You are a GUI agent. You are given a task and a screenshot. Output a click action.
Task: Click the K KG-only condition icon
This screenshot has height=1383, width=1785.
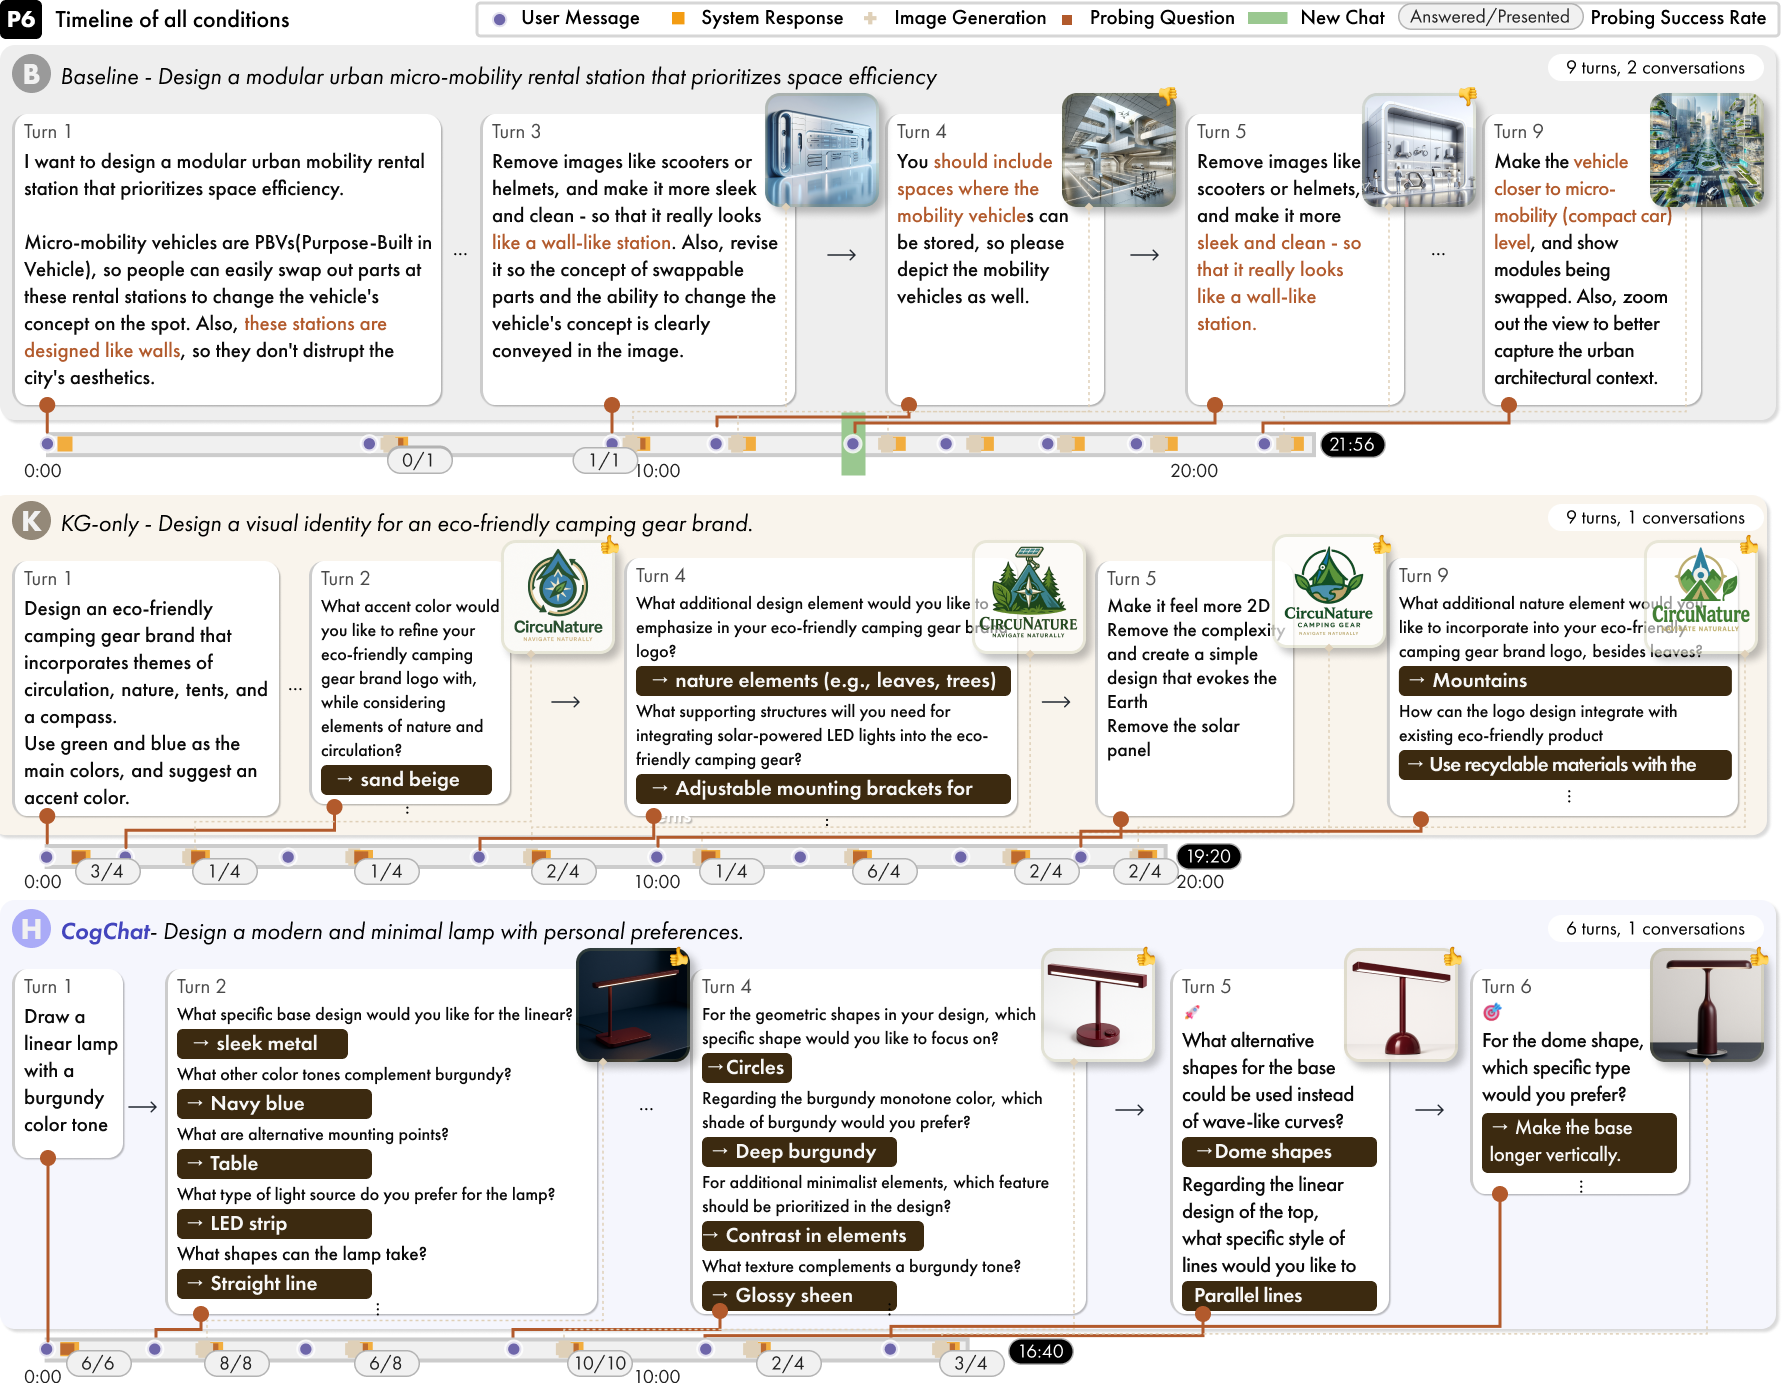[x=31, y=521]
